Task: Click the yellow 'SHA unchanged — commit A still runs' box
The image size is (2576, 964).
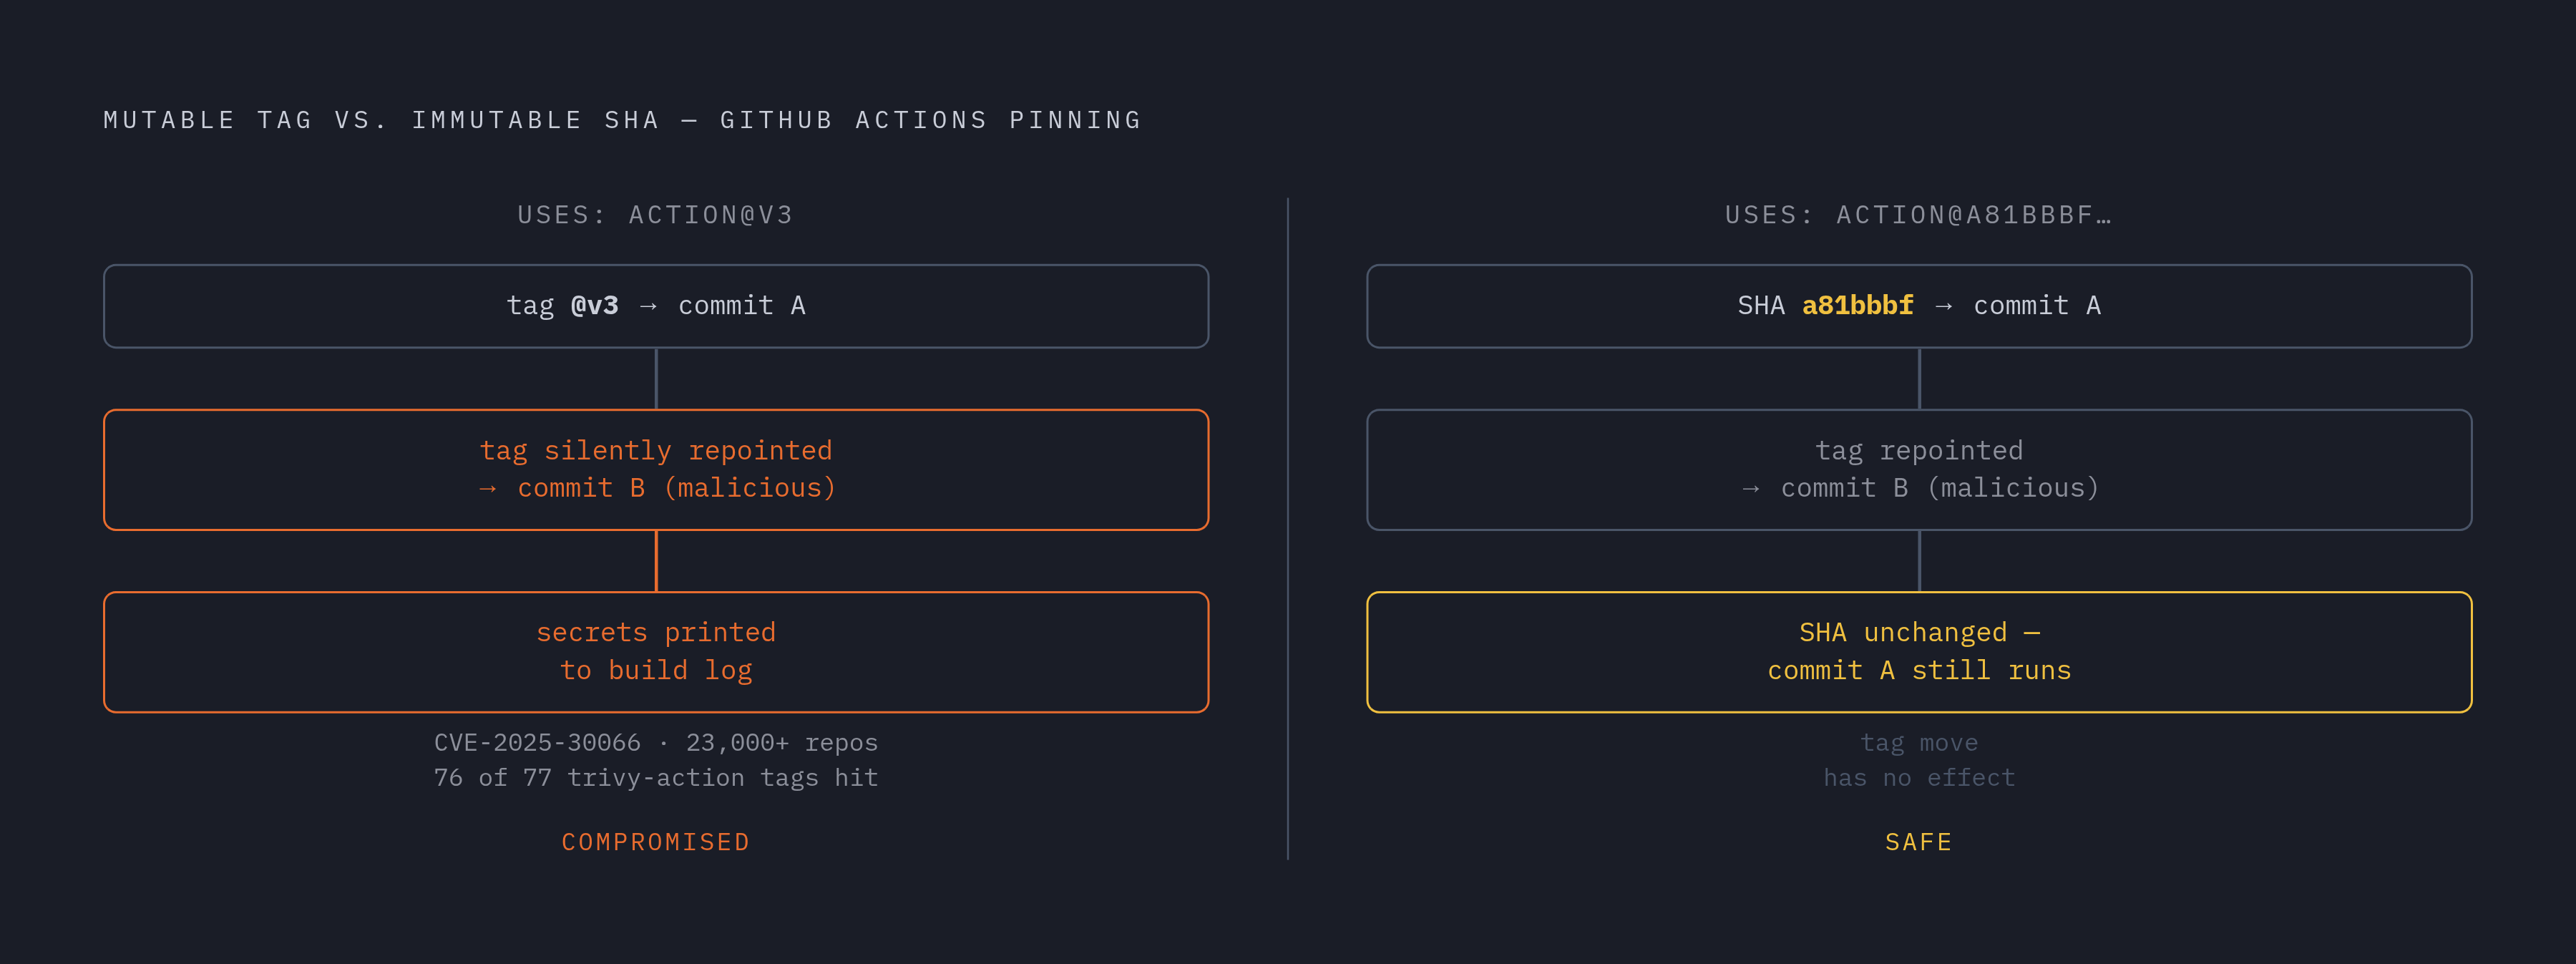Action: coord(1919,652)
